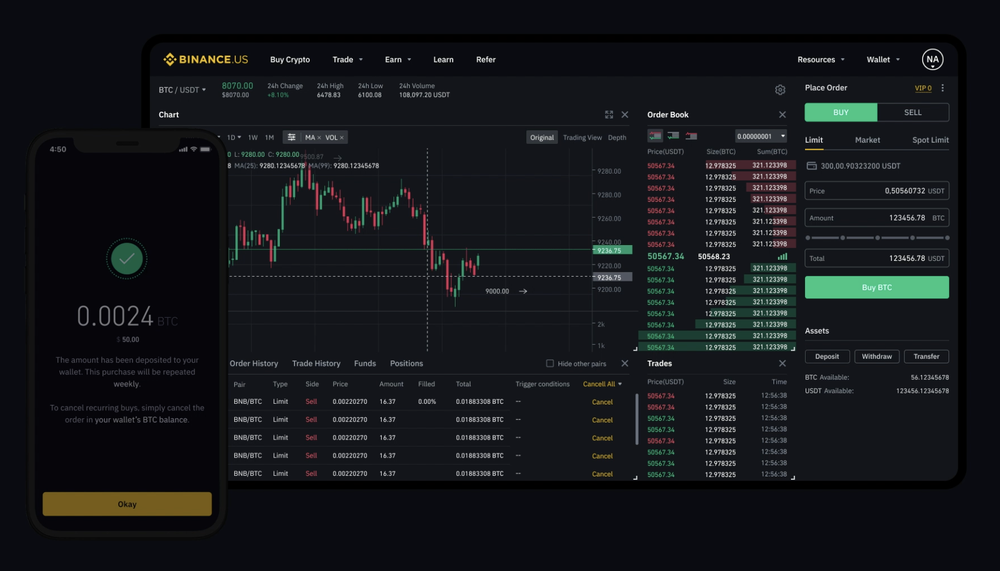Click the Price input field

(x=877, y=191)
